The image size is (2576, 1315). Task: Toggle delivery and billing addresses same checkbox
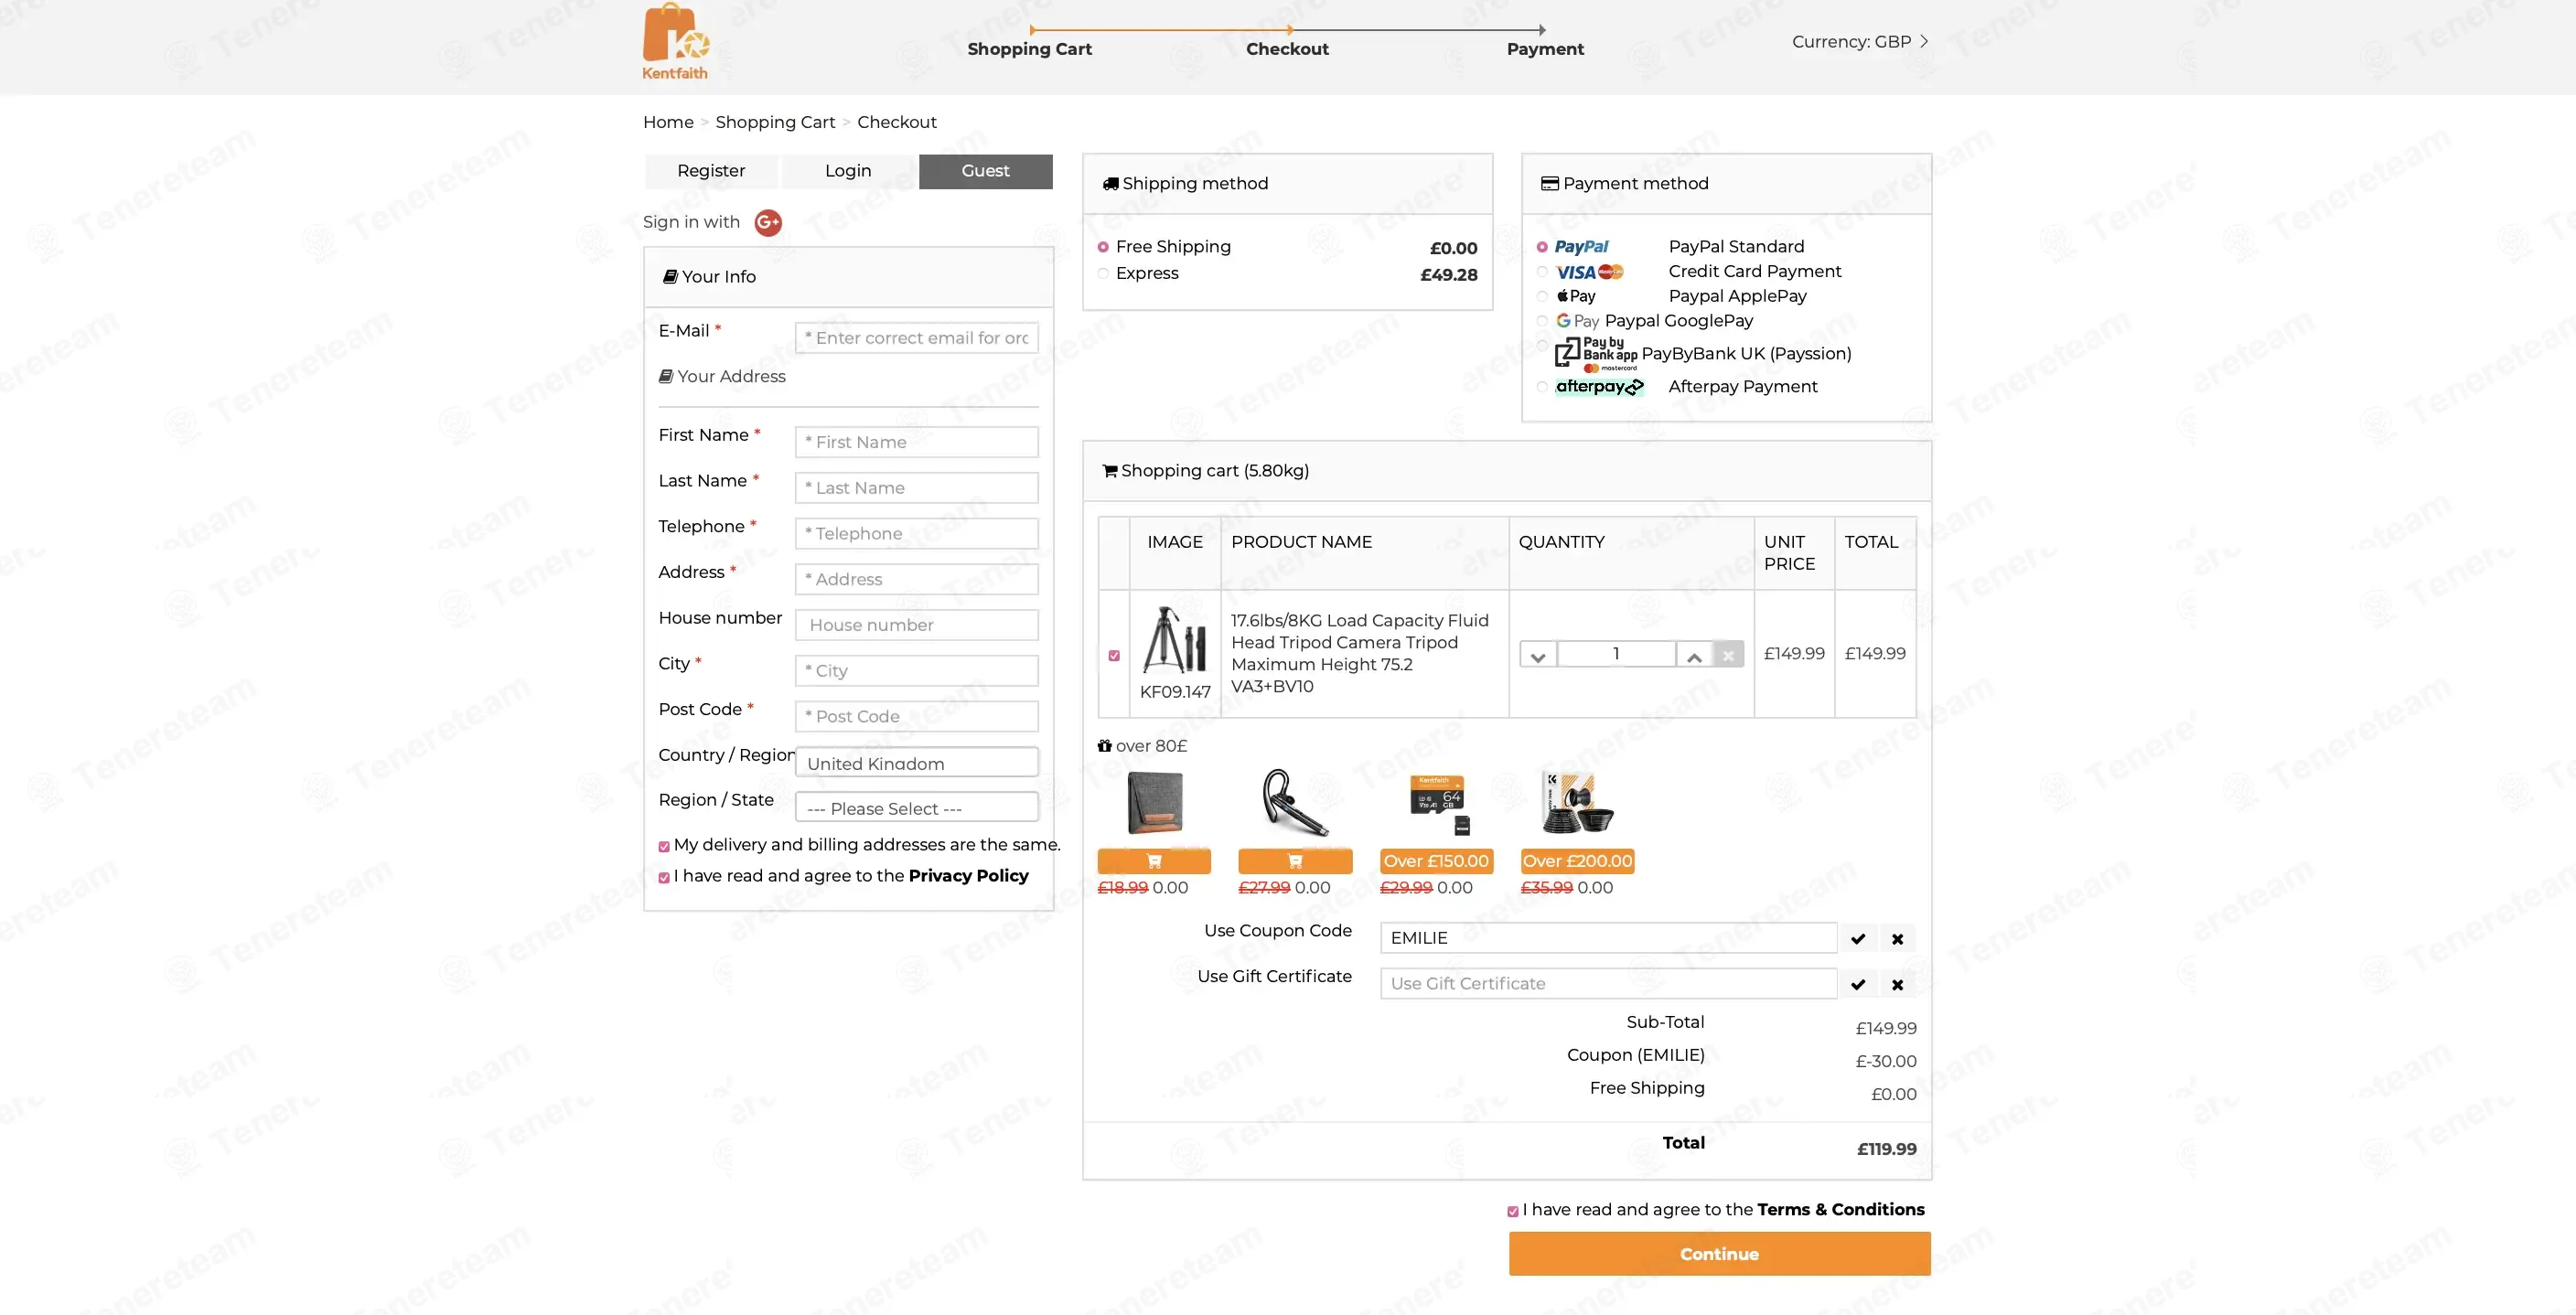click(664, 847)
